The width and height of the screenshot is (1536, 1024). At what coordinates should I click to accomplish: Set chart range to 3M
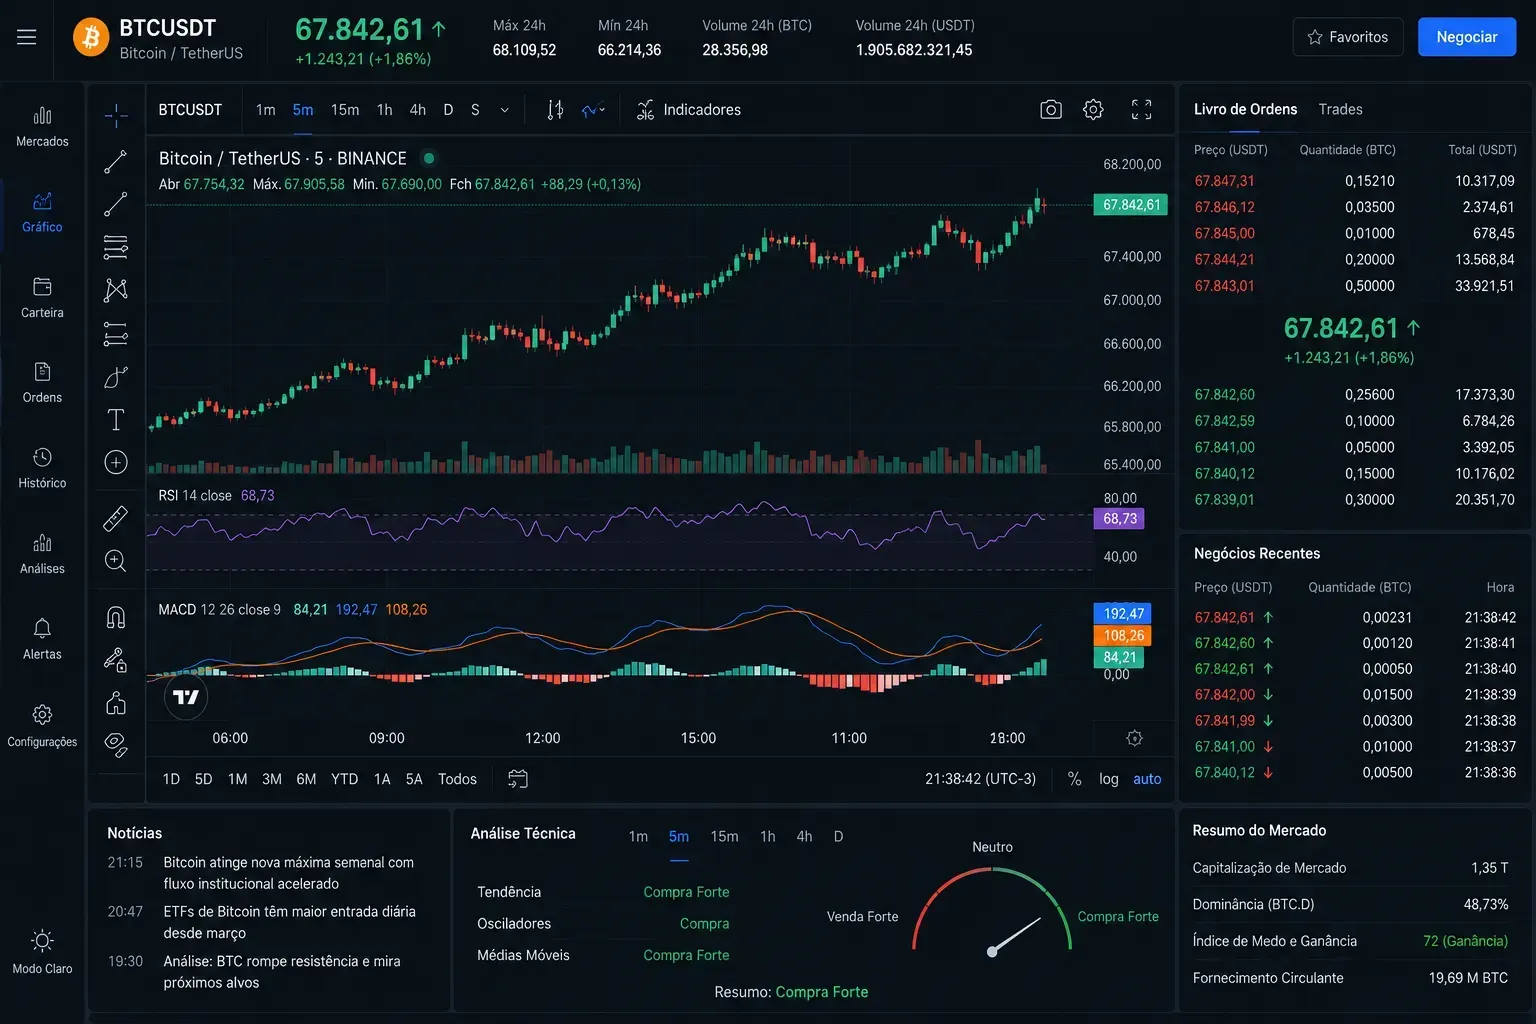pos(272,779)
